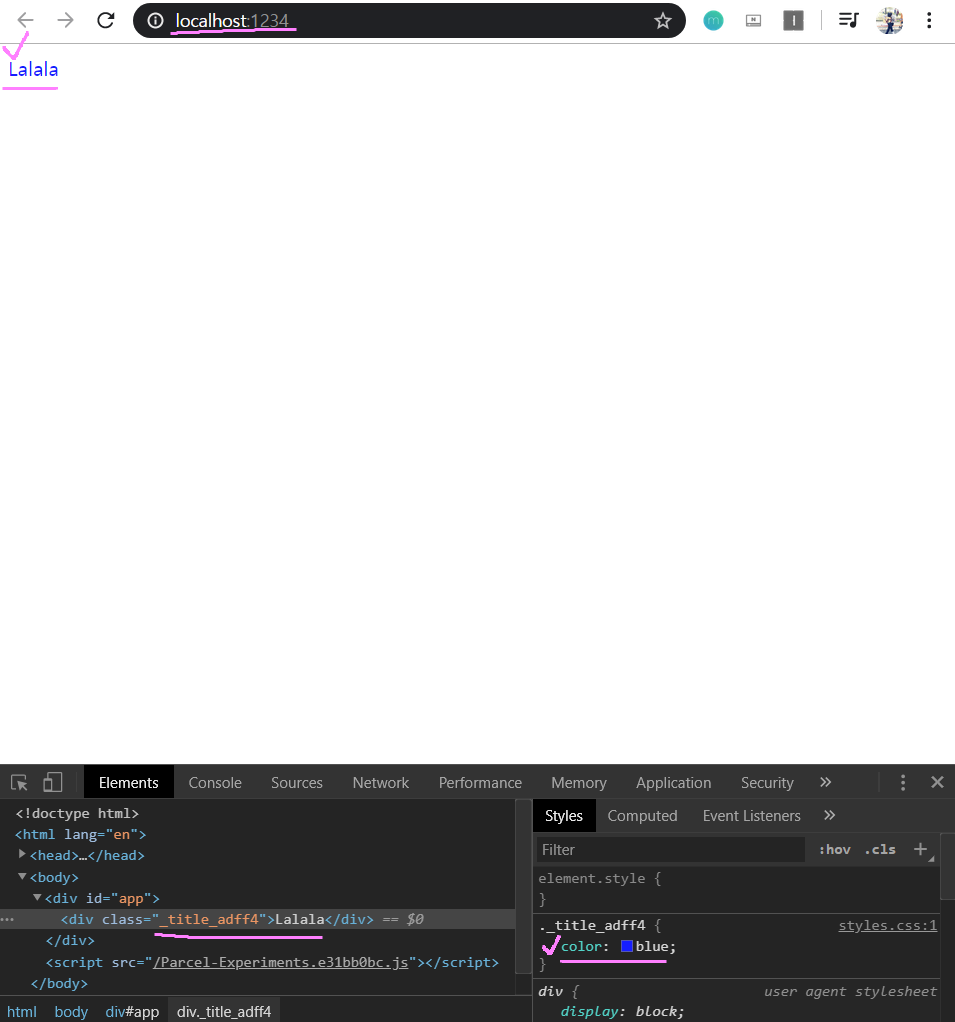
Task: Close the DevTools panel
Action: point(937,782)
